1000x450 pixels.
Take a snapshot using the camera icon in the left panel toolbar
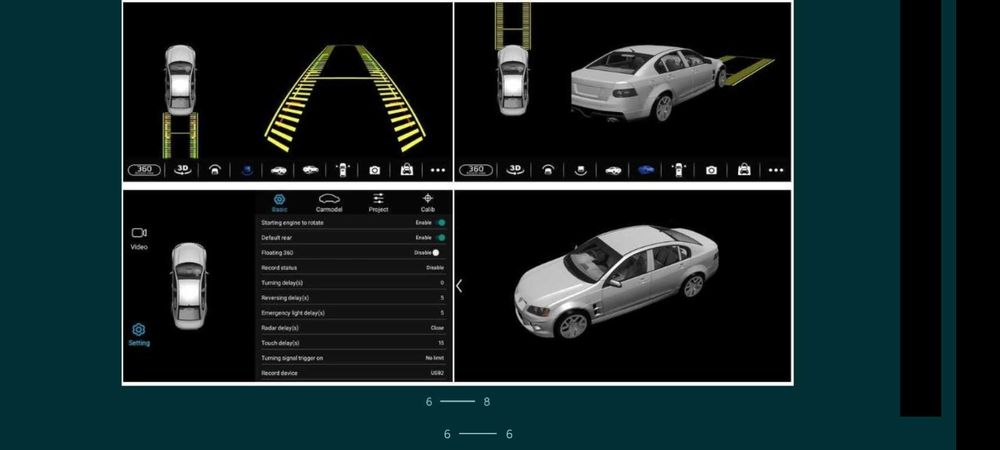[374, 170]
